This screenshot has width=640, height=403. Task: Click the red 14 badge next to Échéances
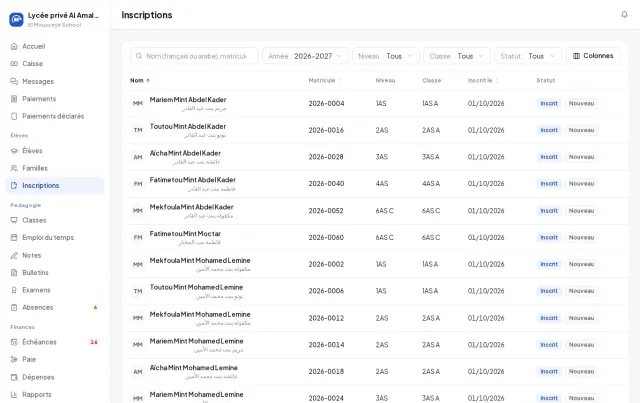coord(94,342)
